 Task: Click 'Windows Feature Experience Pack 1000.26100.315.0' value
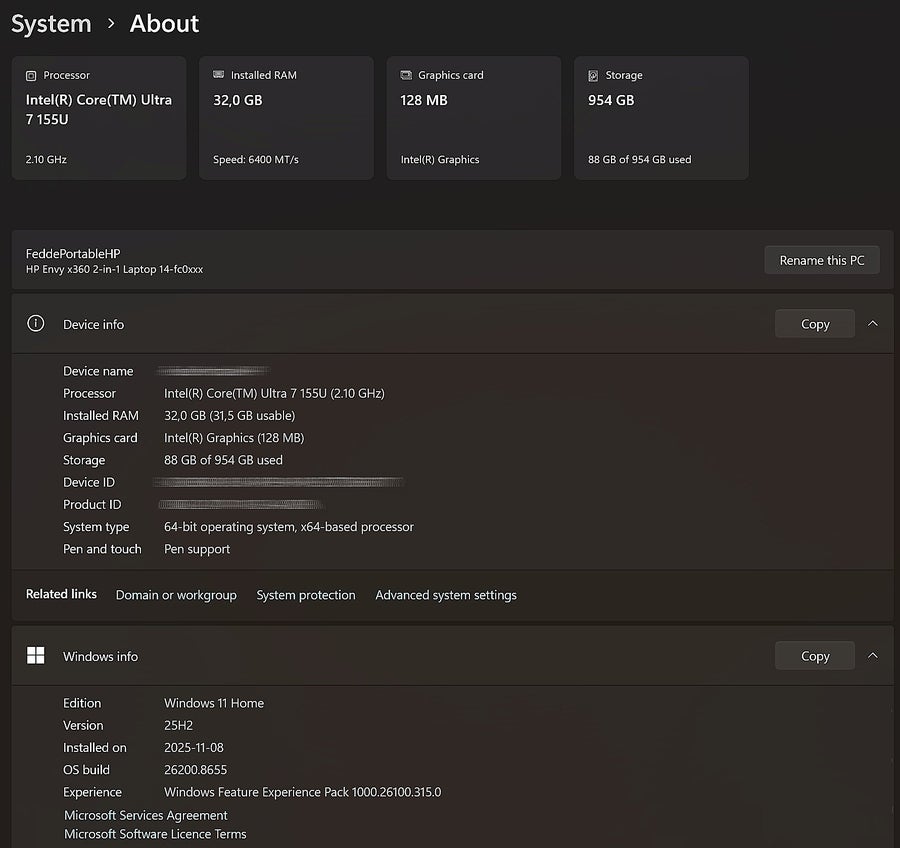click(x=302, y=792)
